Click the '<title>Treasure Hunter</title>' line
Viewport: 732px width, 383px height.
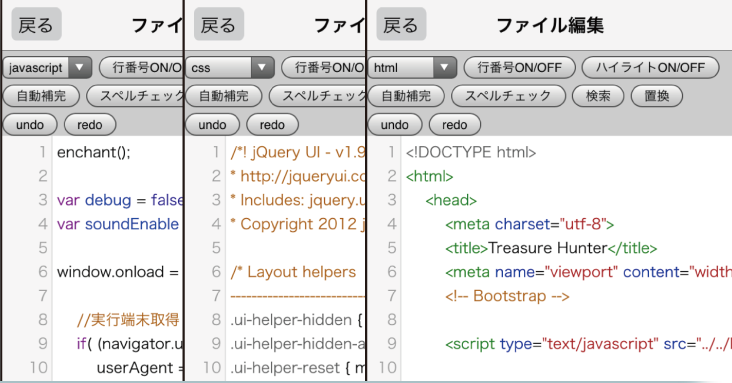tap(551, 248)
